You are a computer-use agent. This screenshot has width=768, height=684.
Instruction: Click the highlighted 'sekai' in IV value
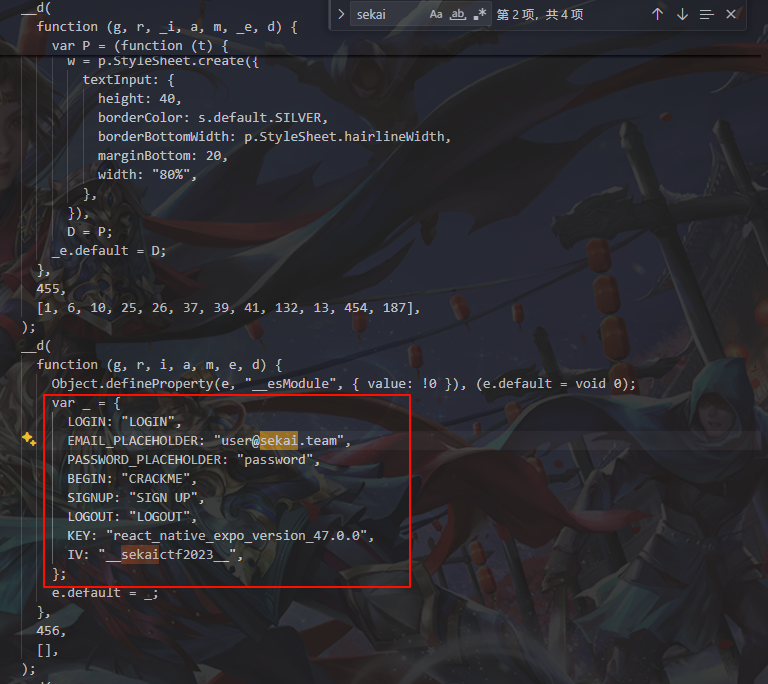point(139,555)
